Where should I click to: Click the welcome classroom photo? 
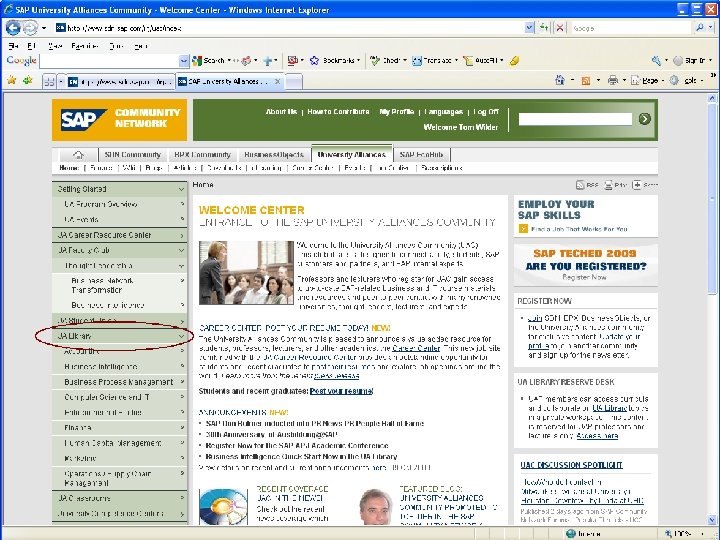tap(246, 273)
